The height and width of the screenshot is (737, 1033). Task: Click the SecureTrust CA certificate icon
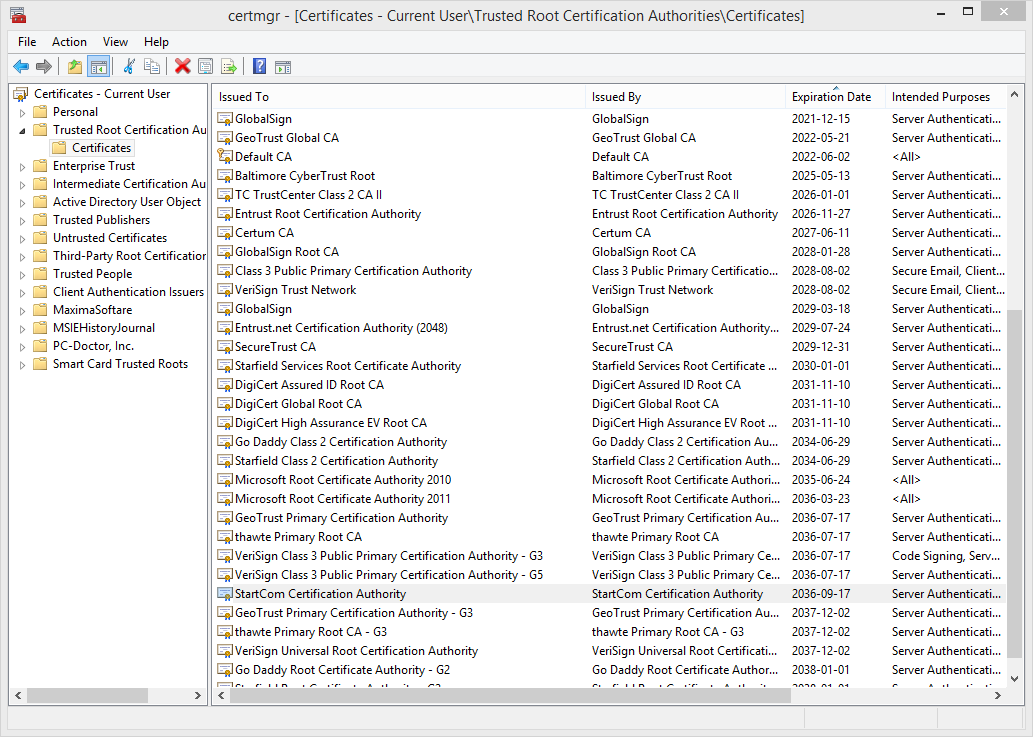coord(225,346)
